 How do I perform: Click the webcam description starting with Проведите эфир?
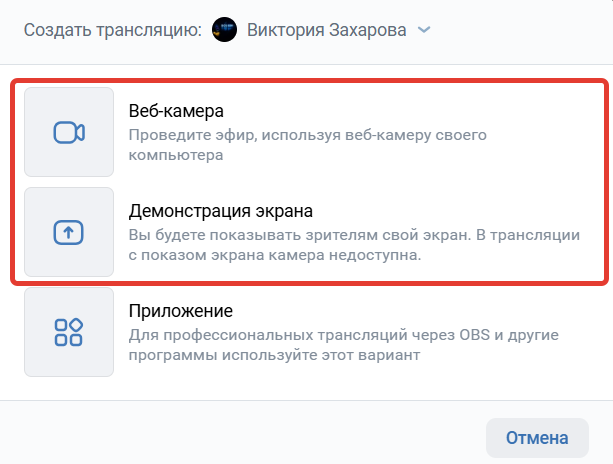[308, 145]
